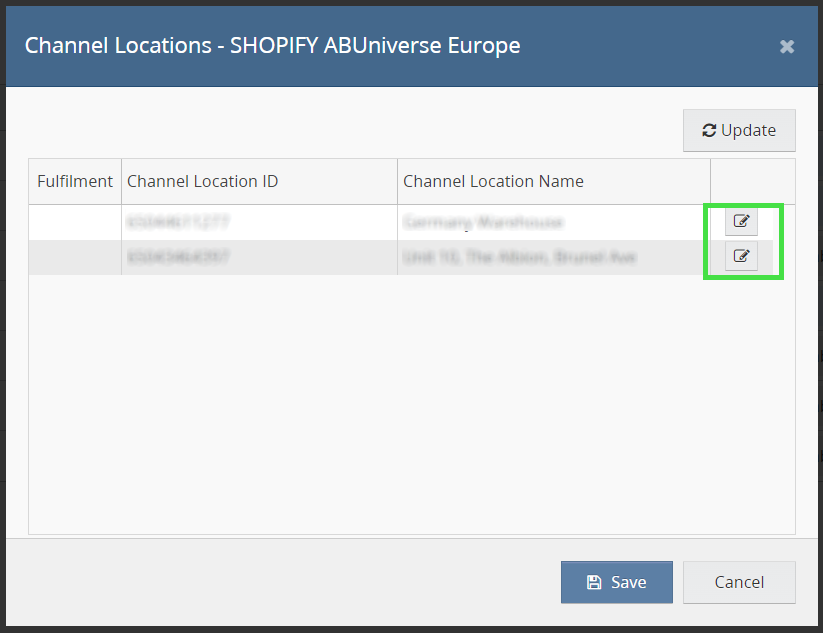The width and height of the screenshot is (823, 633).
Task: Click the edit icon for Germany Warehouse row
Action: pyautogui.click(x=741, y=221)
